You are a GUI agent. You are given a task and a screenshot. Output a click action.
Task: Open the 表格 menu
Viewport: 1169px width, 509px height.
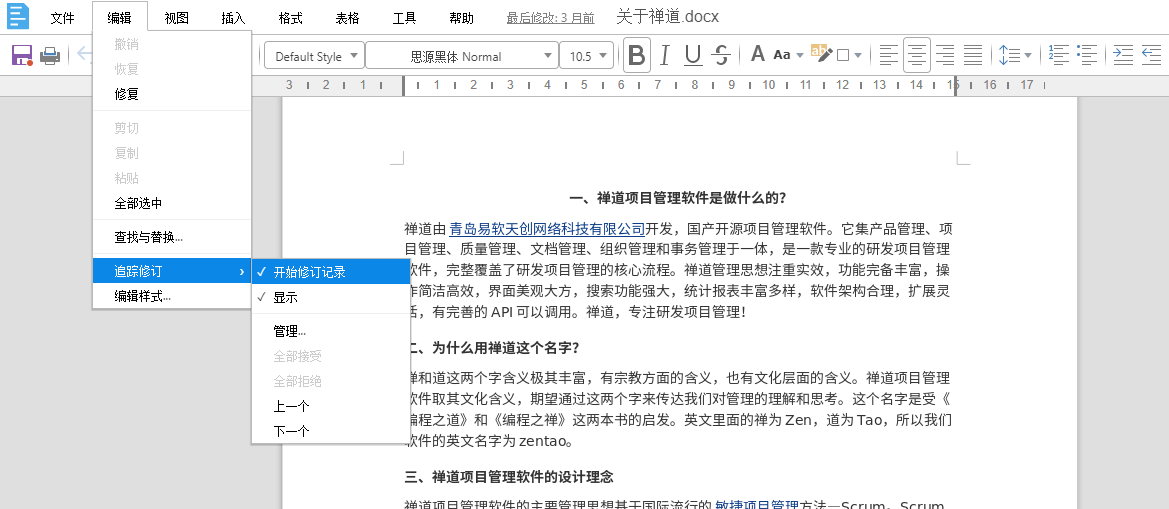347,18
